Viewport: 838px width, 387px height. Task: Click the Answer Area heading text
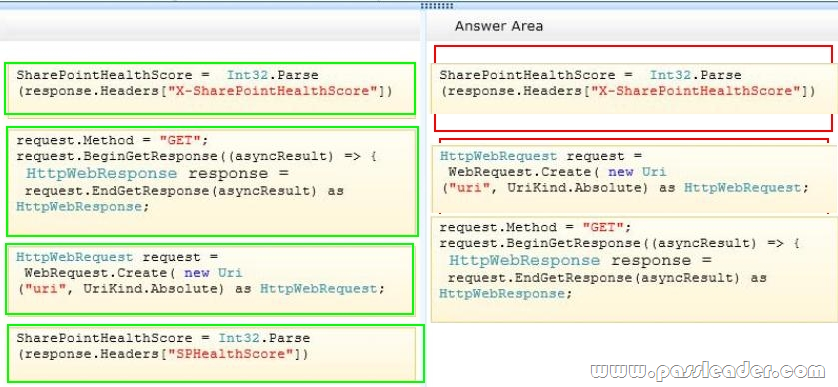(499, 26)
